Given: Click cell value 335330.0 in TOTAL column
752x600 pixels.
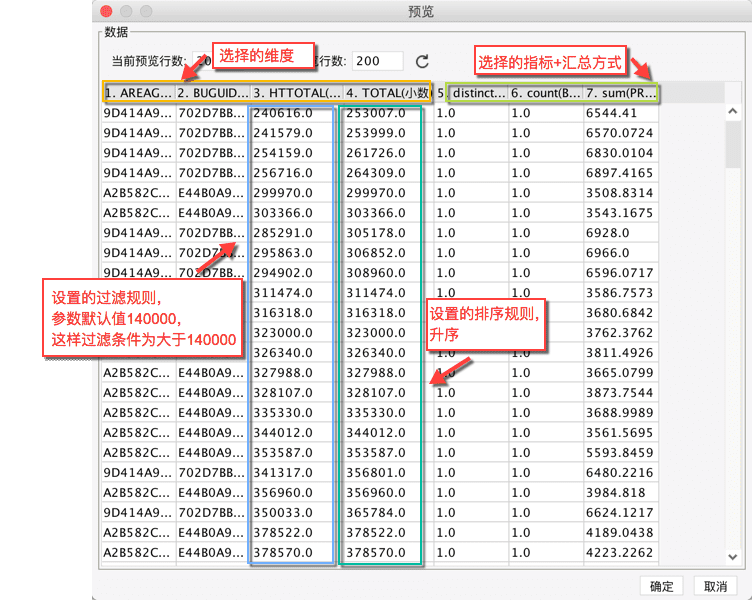Looking at the screenshot, I should click(x=376, y=412).
